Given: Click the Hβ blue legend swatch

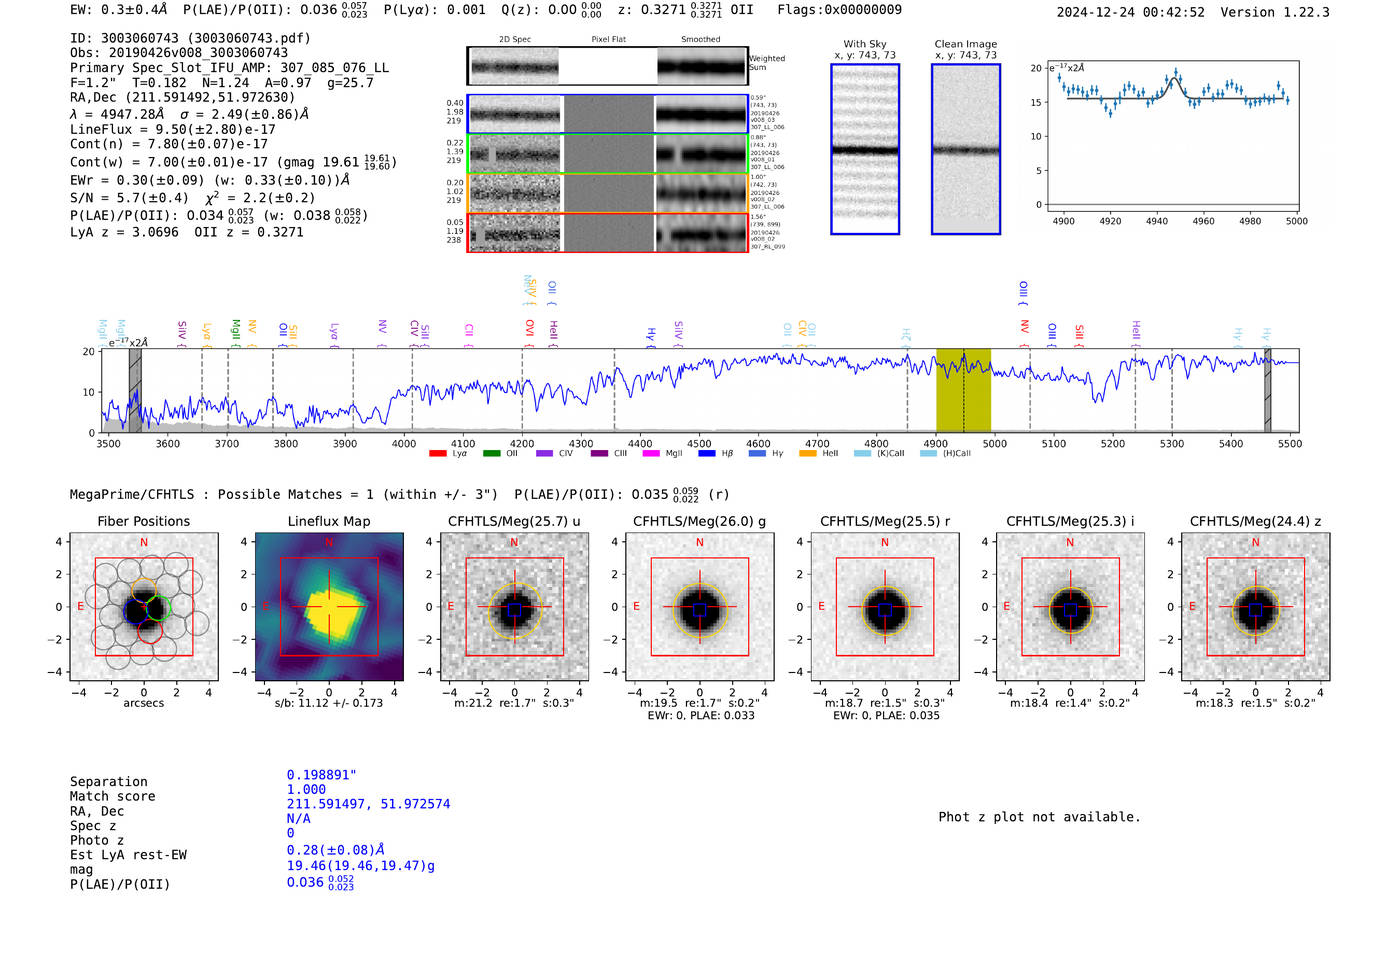Looking at the screenshot, I should coord(706,453).
